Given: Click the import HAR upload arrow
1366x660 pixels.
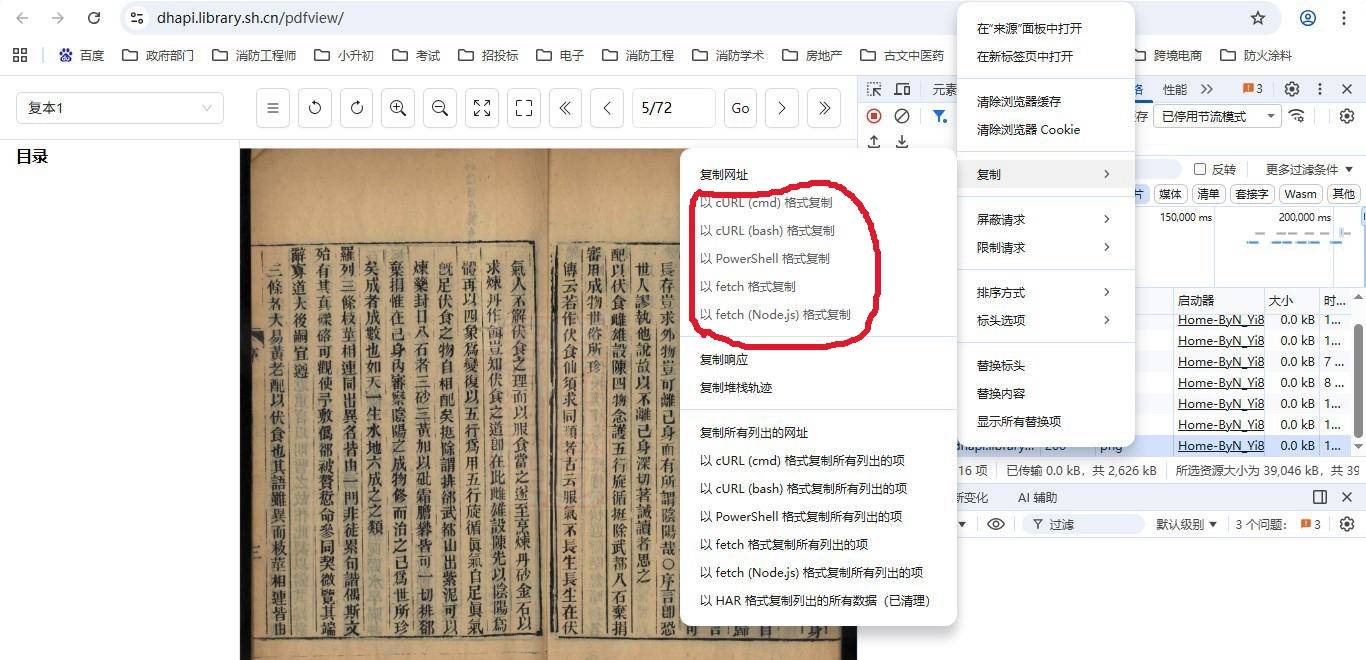Looking at the screenshot, I should pyautogui.click(x=874, y=142).
